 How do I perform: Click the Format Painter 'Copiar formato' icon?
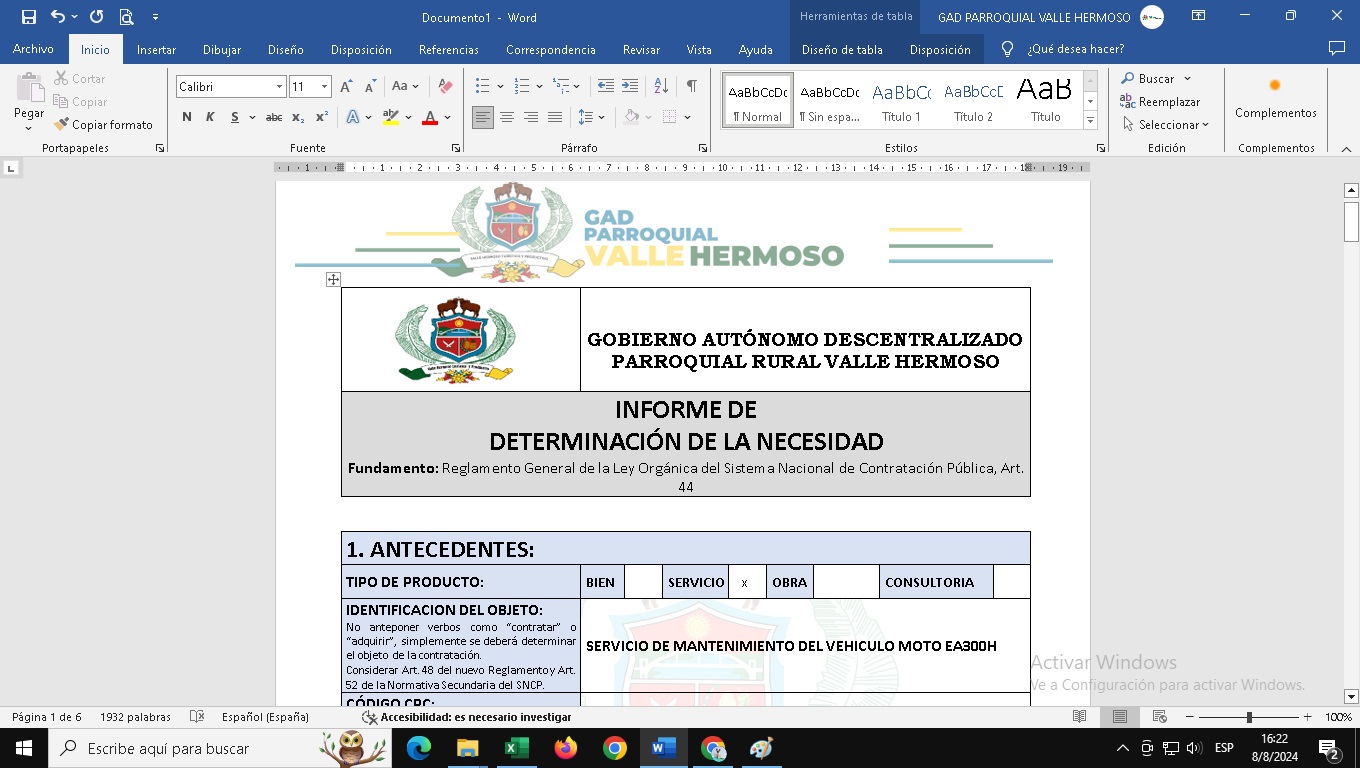(x=62, y=125)
